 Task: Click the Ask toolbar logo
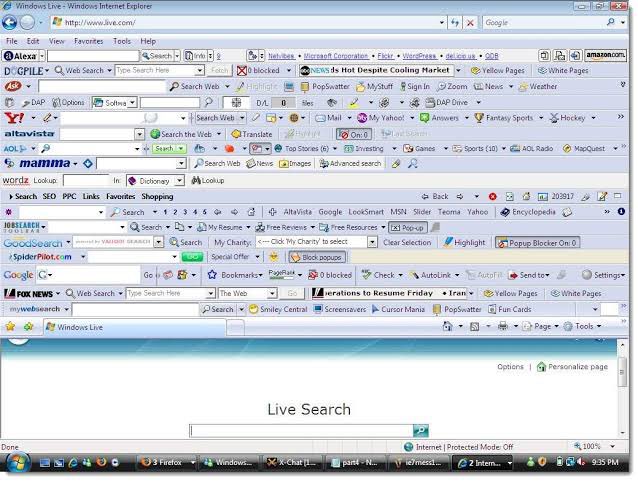click(x=13, y=86)
